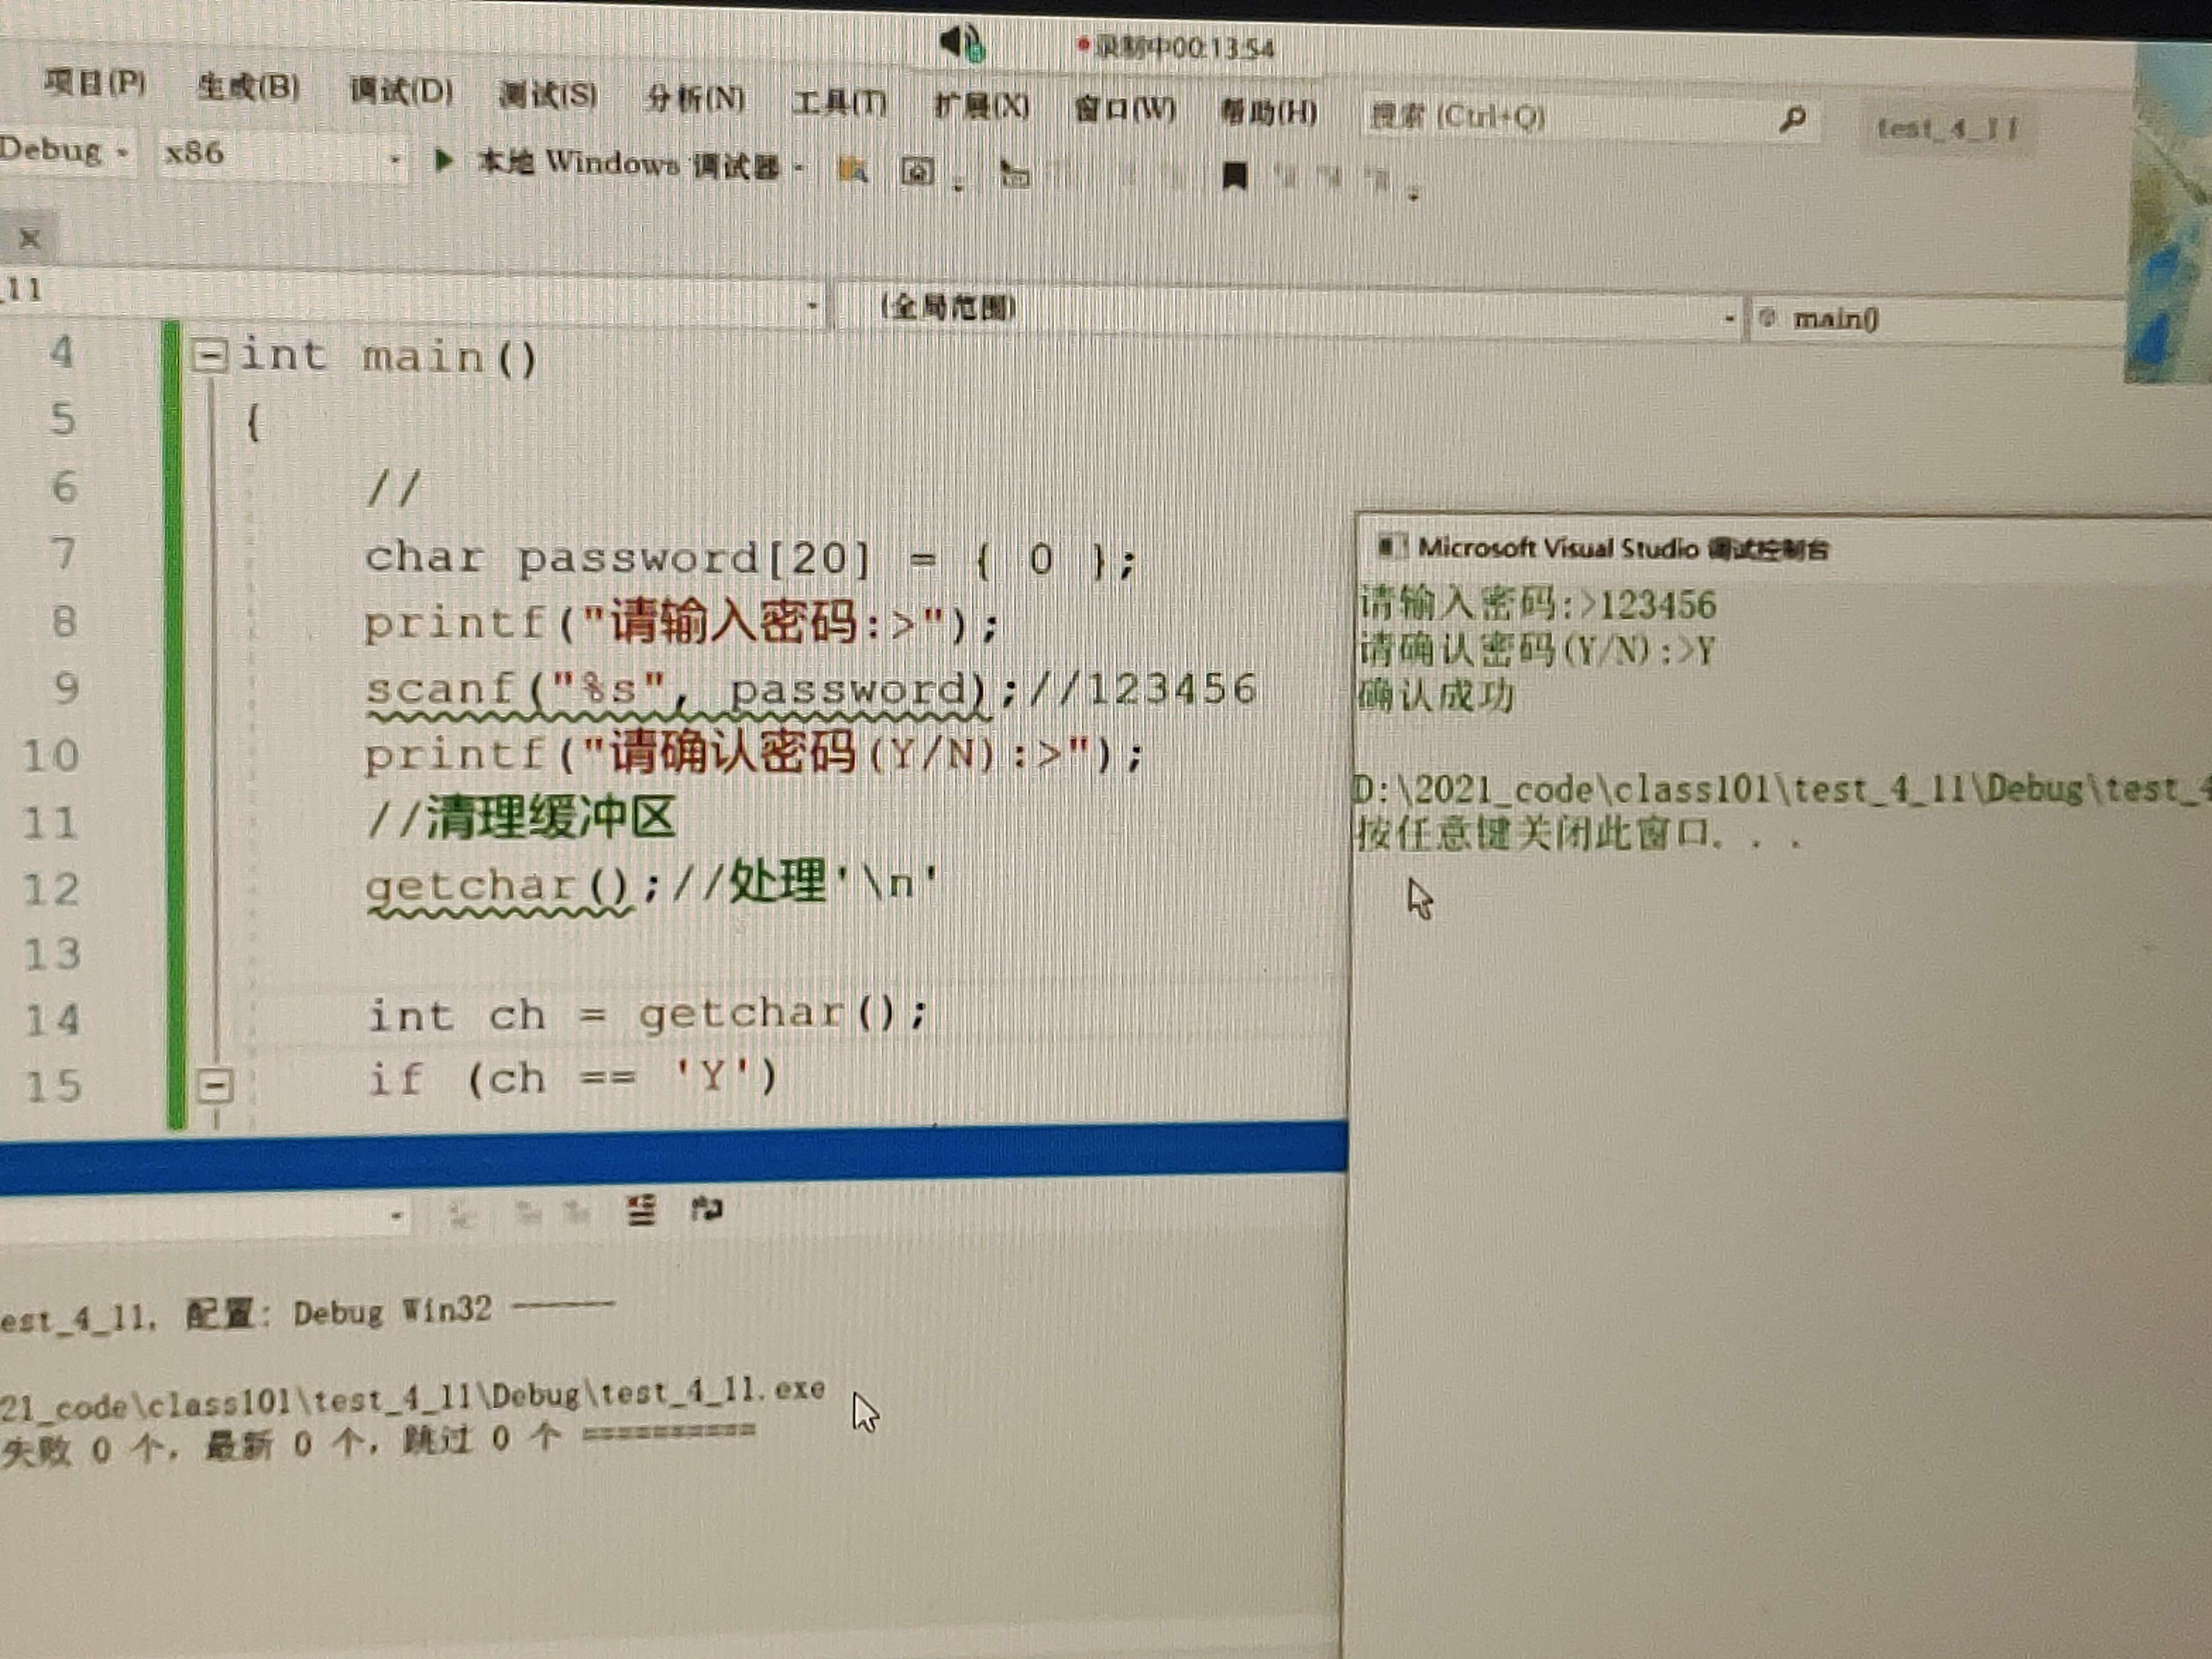The image size is (2212, 1659).
Task: Click the green start debugging play arrow
Action: coord(443,160)
